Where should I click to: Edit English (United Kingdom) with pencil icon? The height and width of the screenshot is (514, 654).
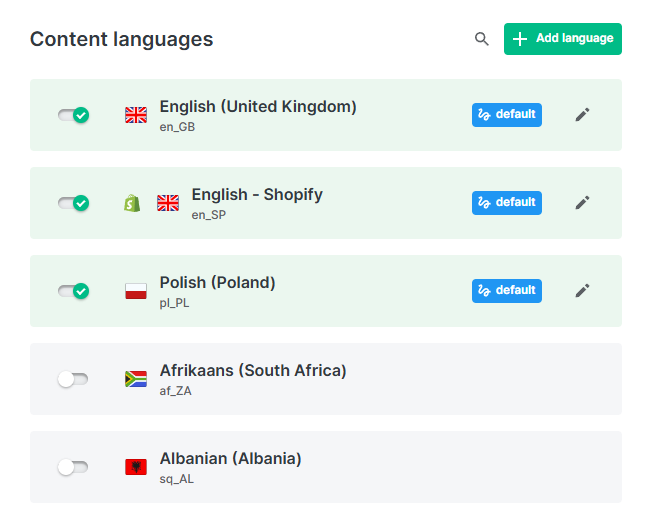582,115
